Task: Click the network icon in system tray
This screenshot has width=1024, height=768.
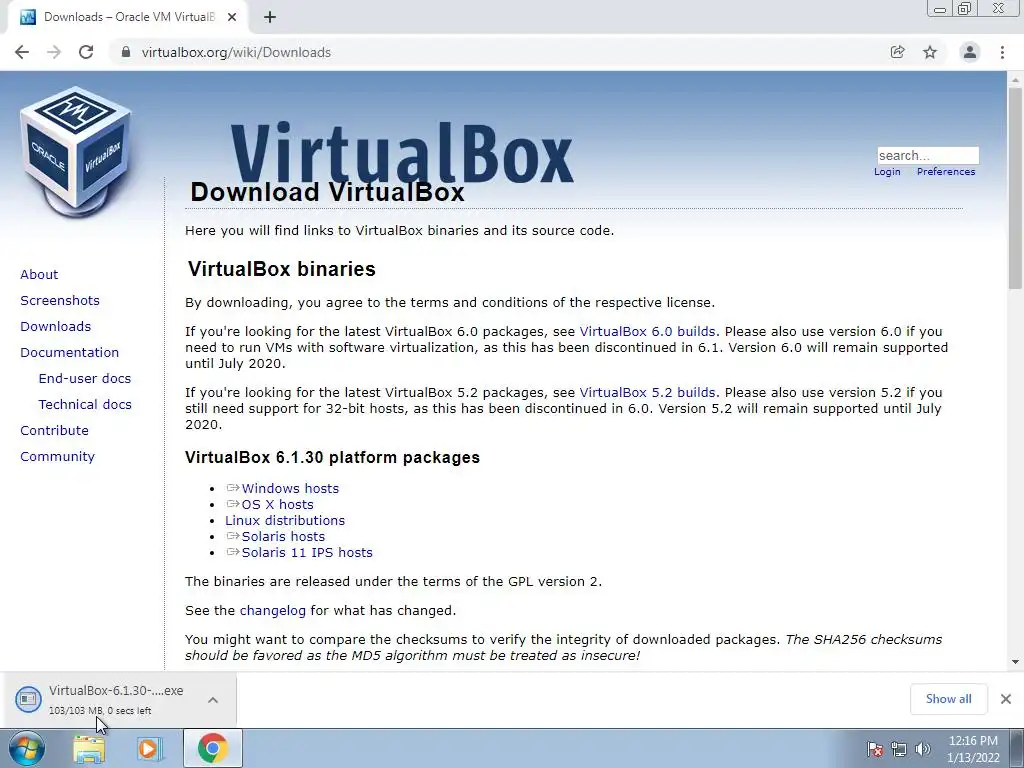Action: pos(899,749)
